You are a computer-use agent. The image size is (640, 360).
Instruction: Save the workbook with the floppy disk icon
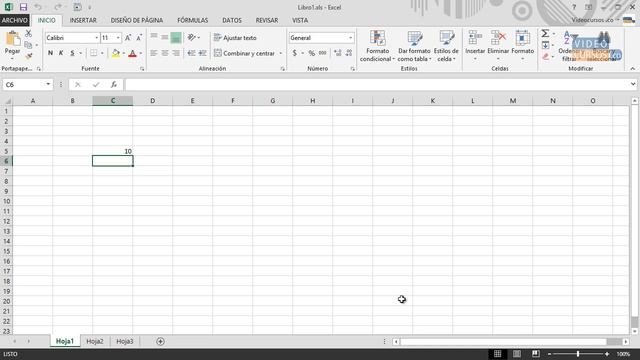tap(23, 7)
